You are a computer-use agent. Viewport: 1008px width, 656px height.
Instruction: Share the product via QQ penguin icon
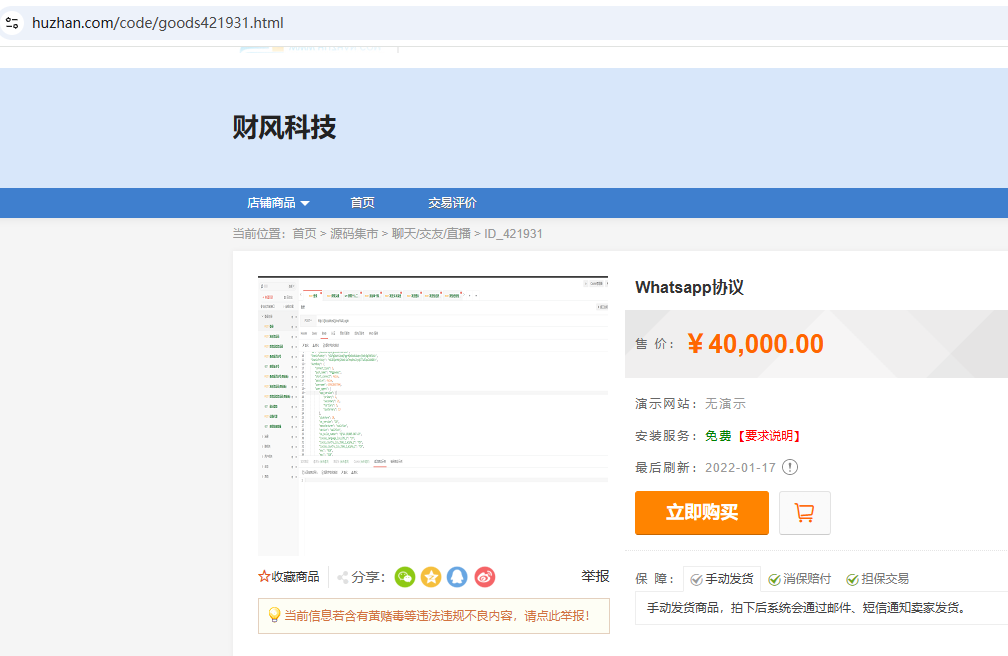[x=457, y=577]
